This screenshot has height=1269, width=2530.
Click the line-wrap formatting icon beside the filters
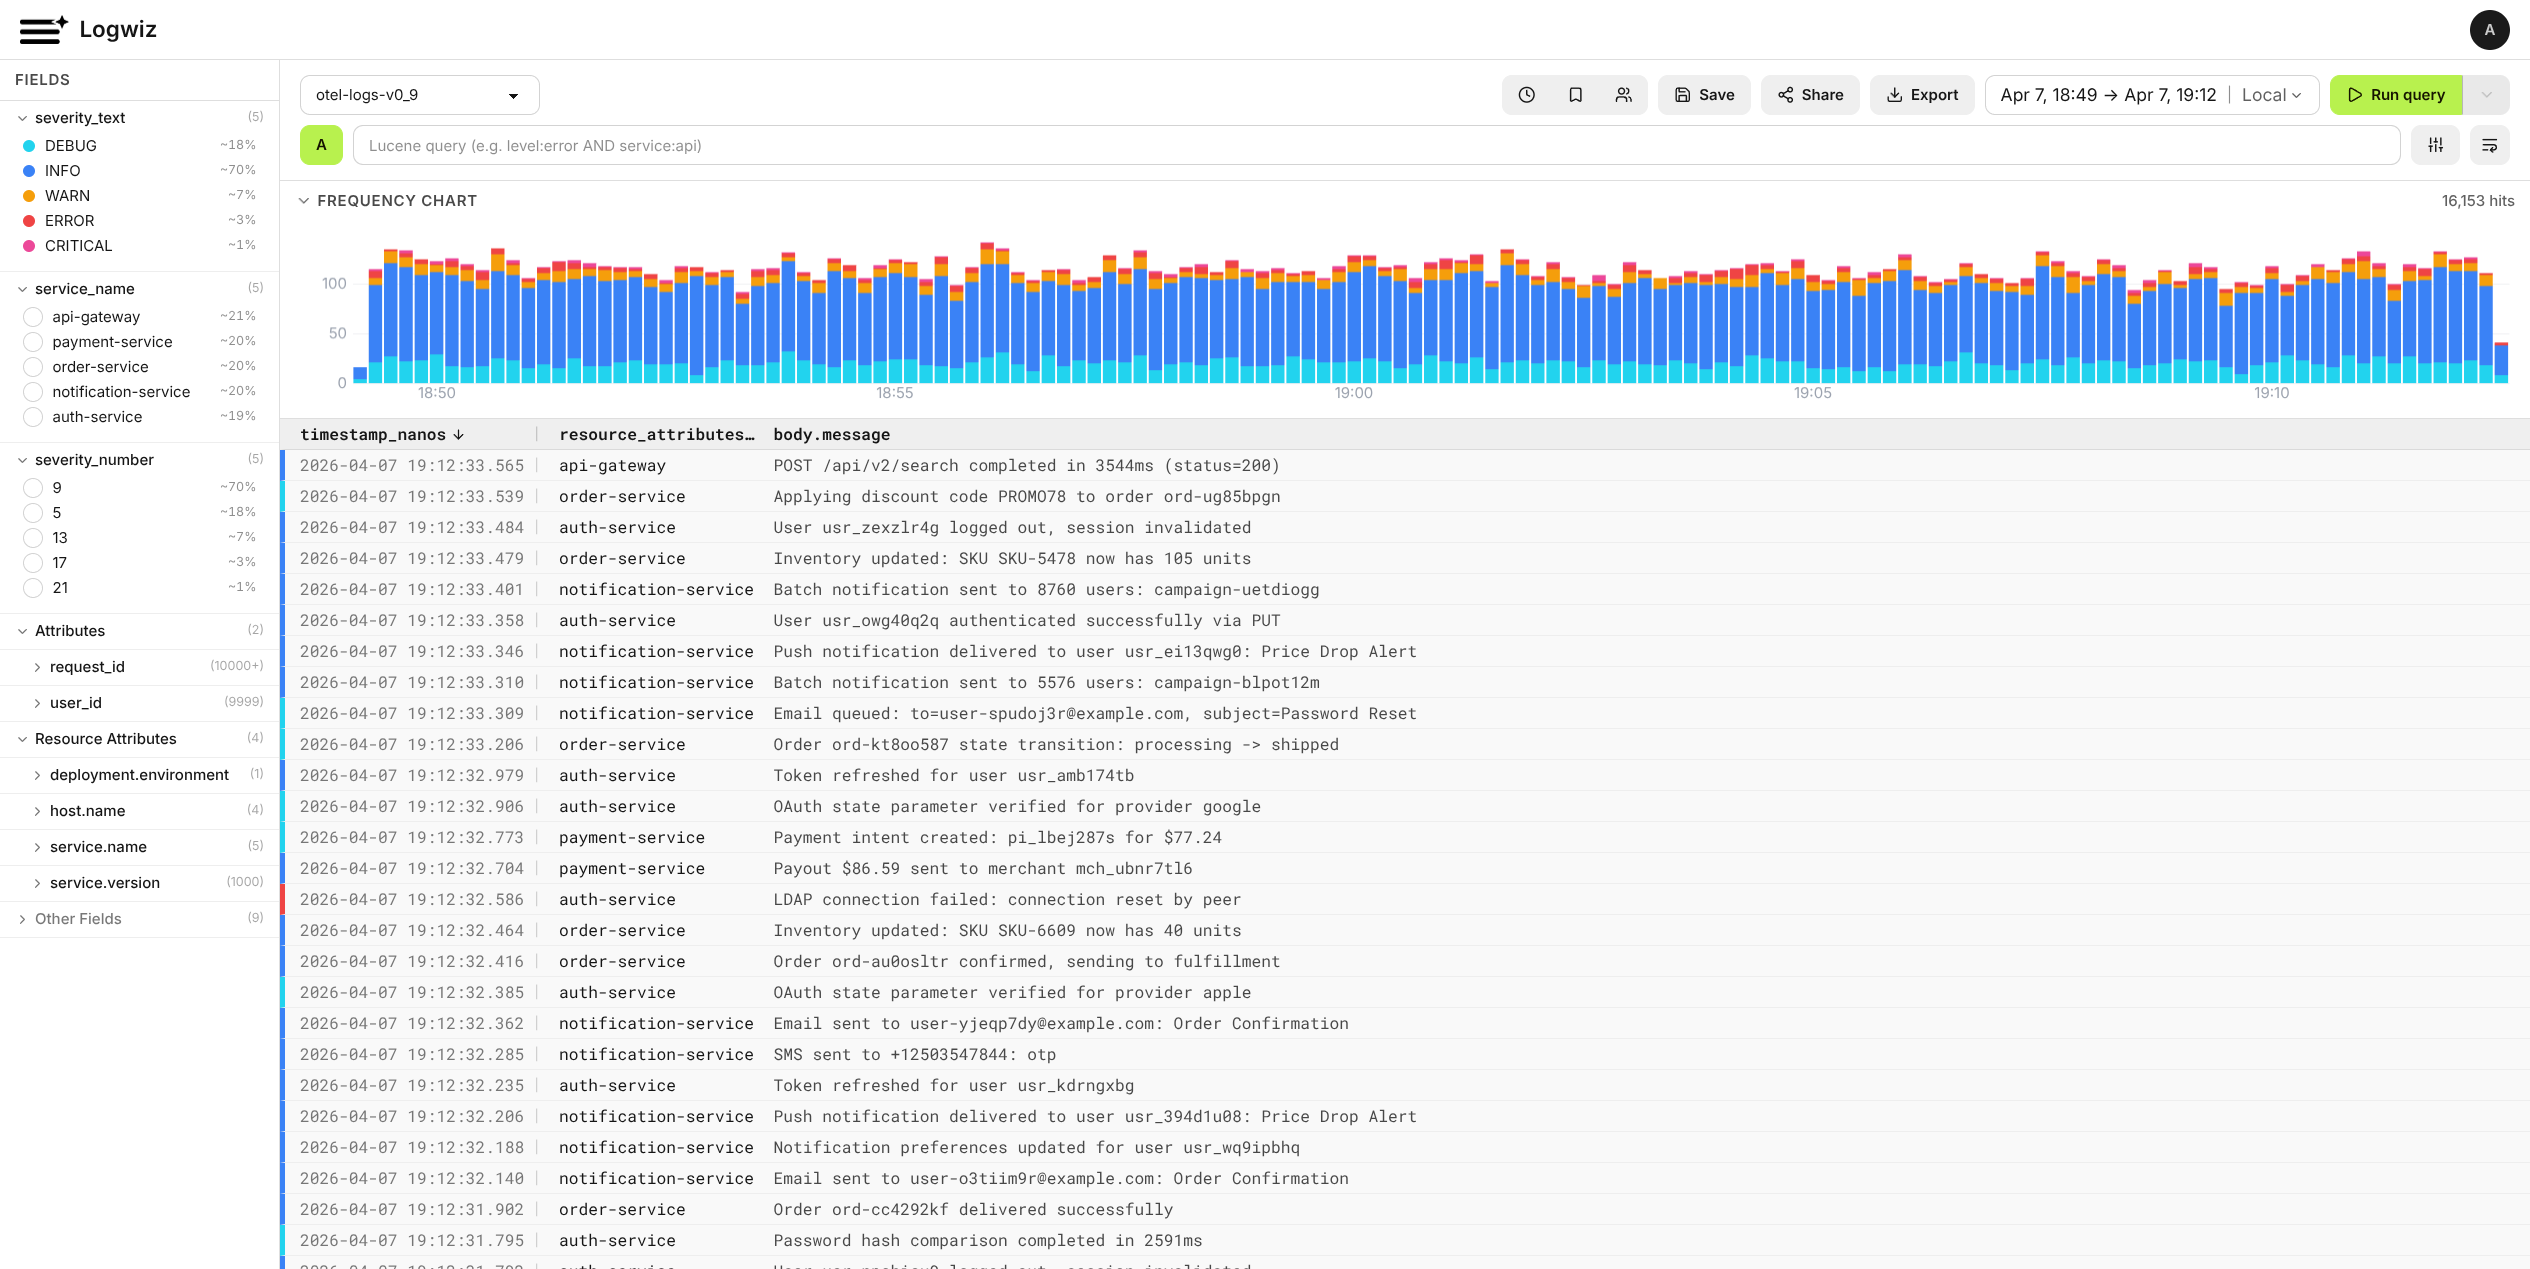2490,145
